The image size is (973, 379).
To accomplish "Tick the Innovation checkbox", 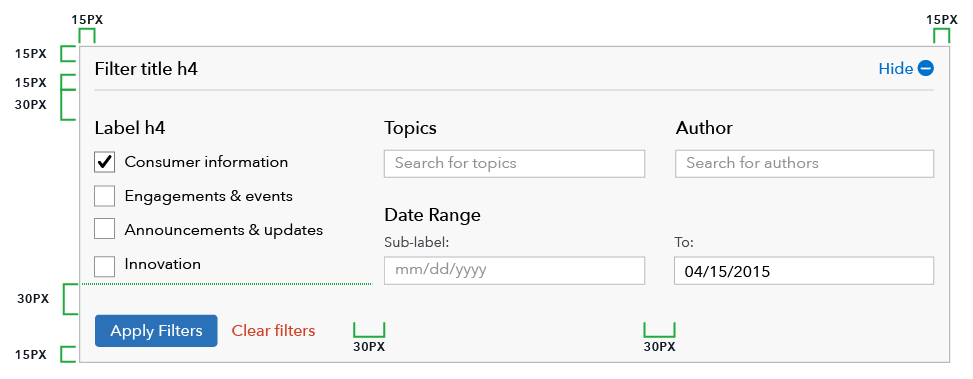I will (x=104, y=267).
